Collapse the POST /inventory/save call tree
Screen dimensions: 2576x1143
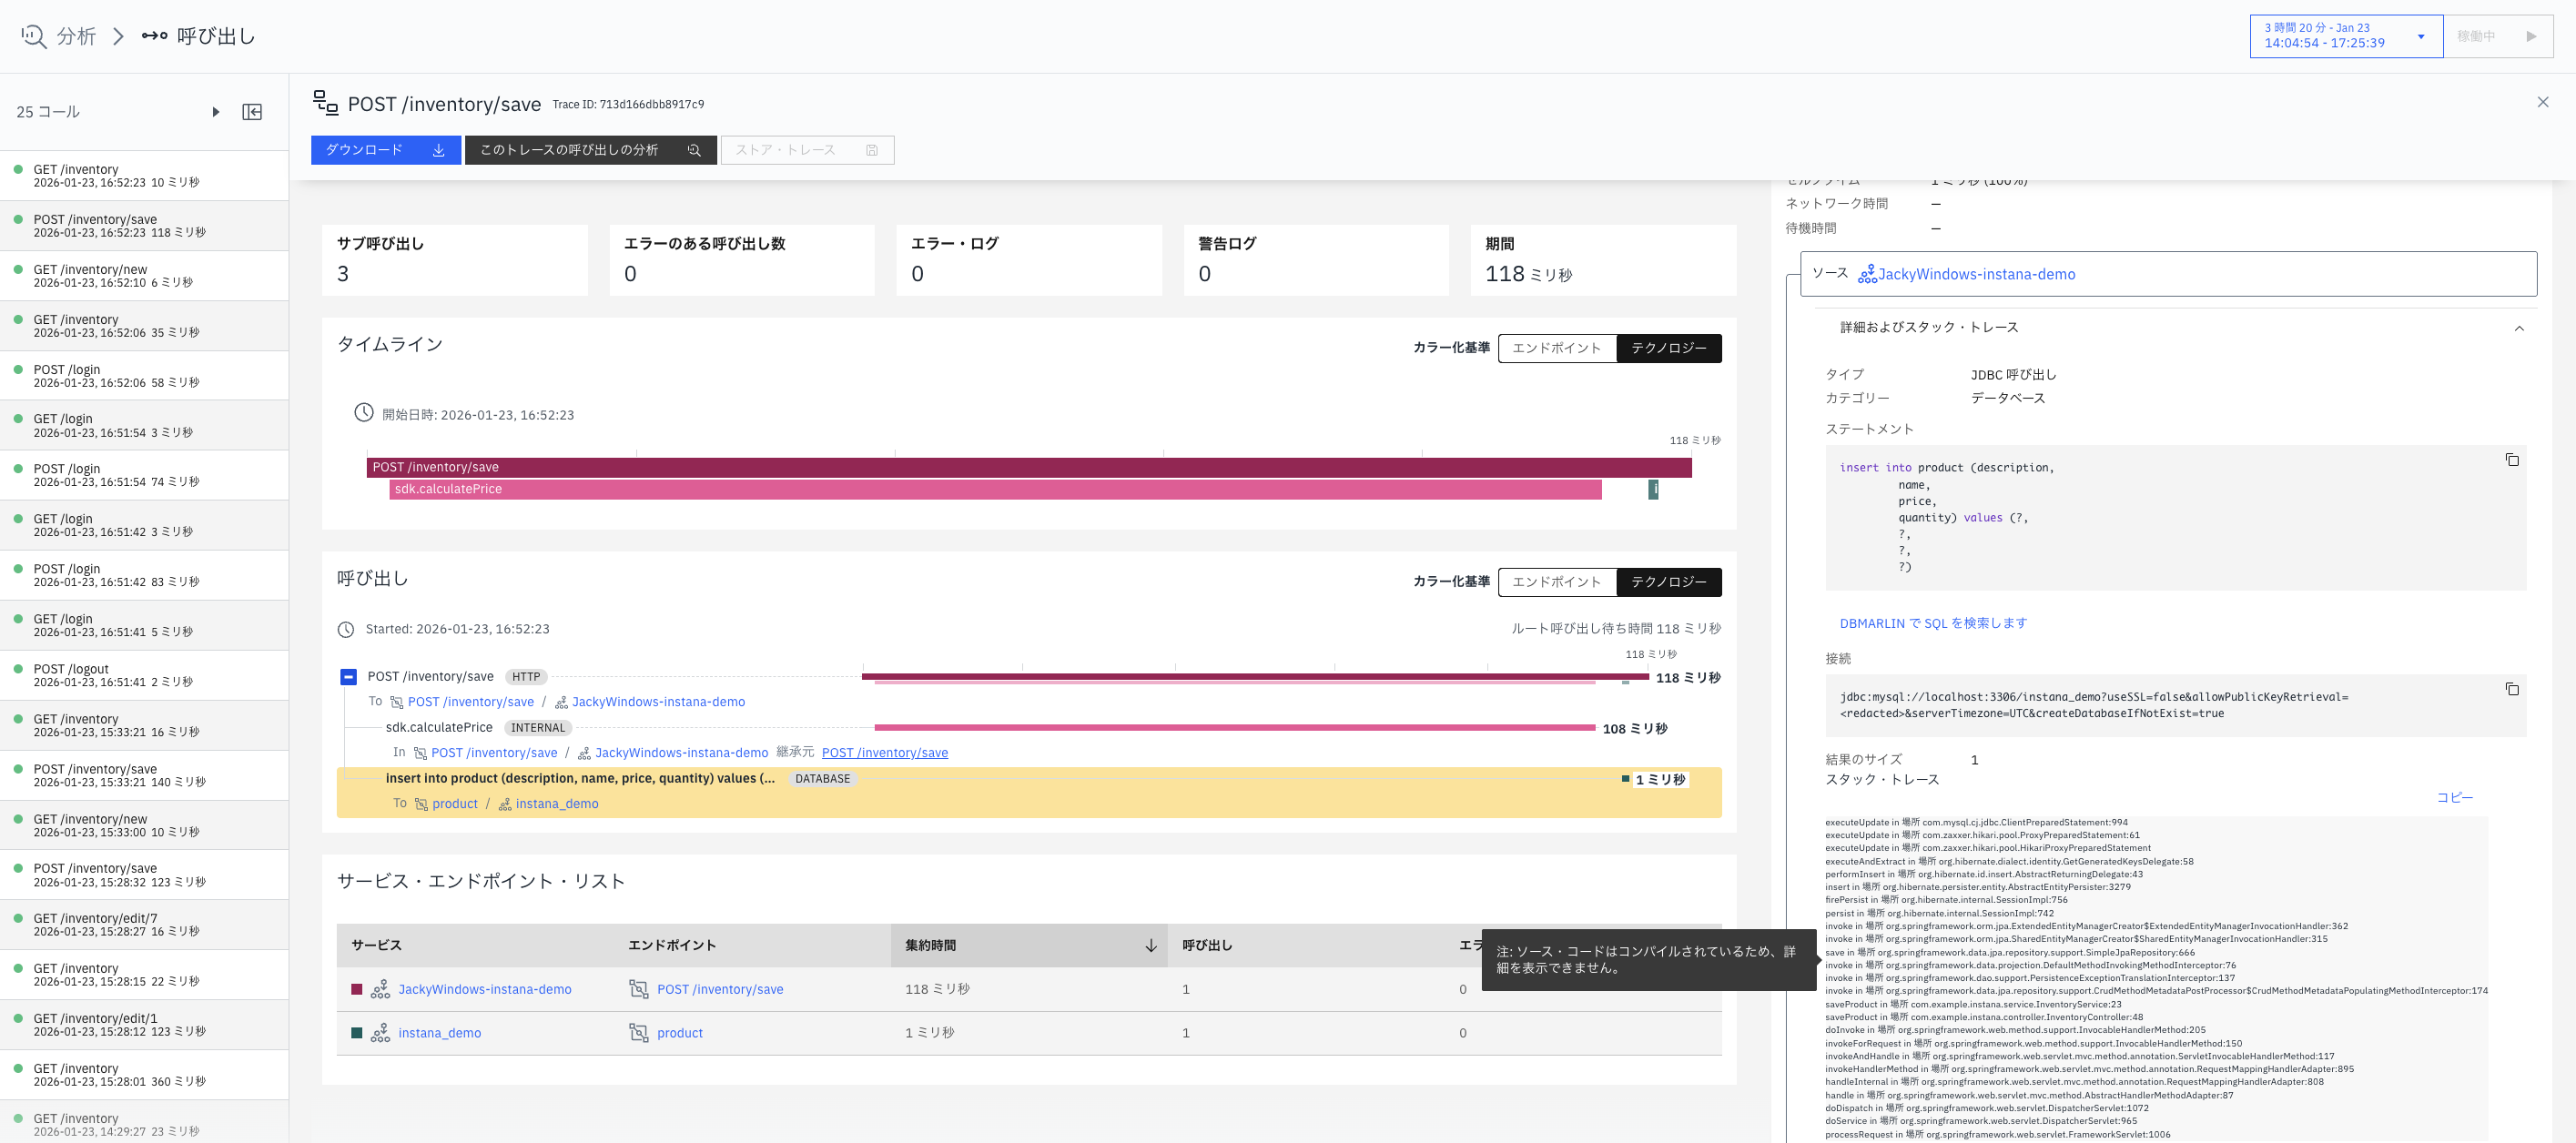(347, 676)
